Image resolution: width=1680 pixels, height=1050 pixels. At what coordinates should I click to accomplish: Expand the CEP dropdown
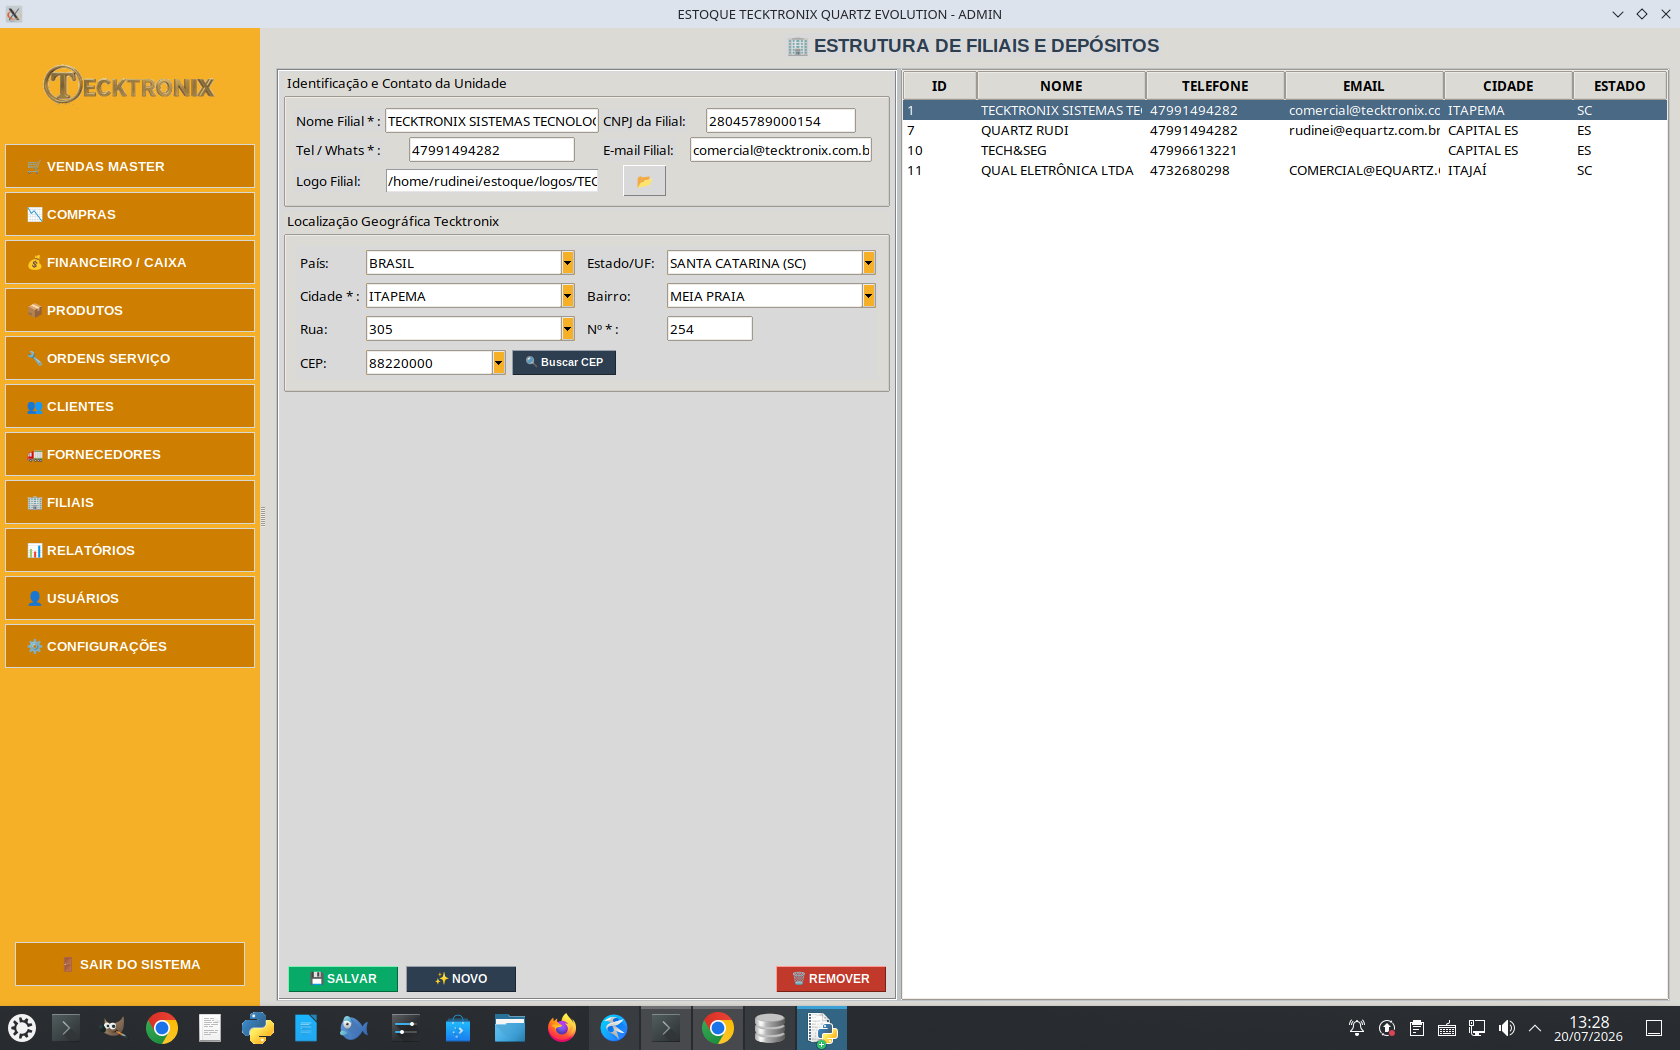pos(499,363)
